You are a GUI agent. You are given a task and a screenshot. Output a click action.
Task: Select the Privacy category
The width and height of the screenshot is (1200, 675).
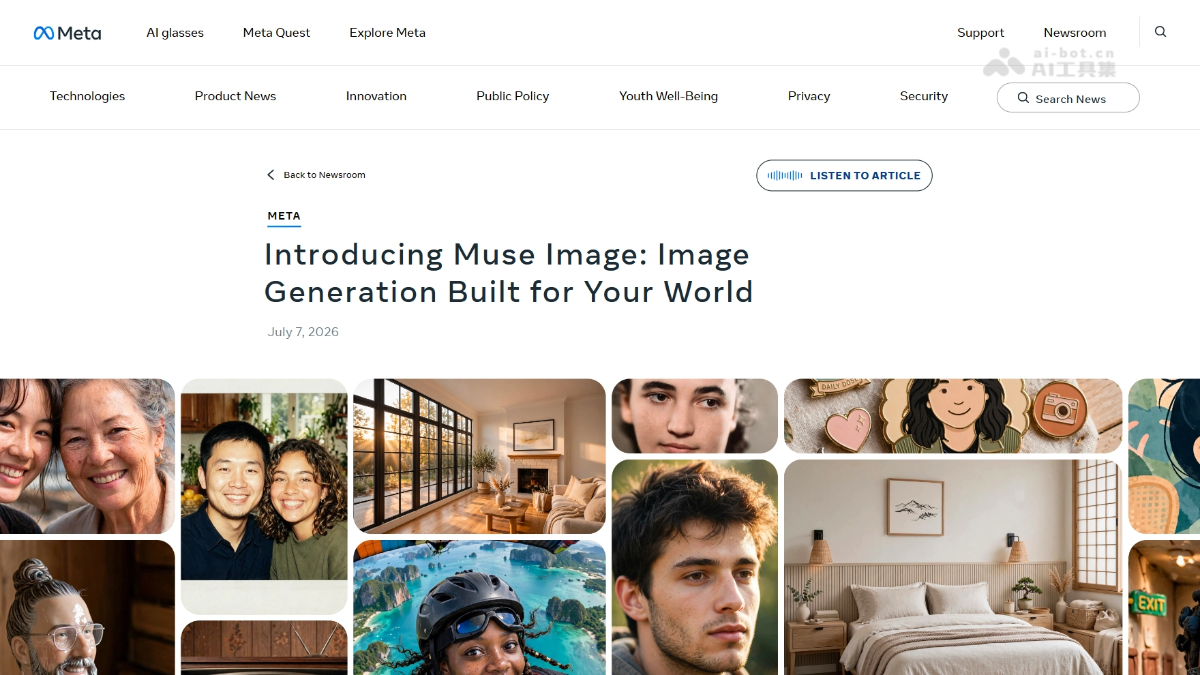pos(809,96)
